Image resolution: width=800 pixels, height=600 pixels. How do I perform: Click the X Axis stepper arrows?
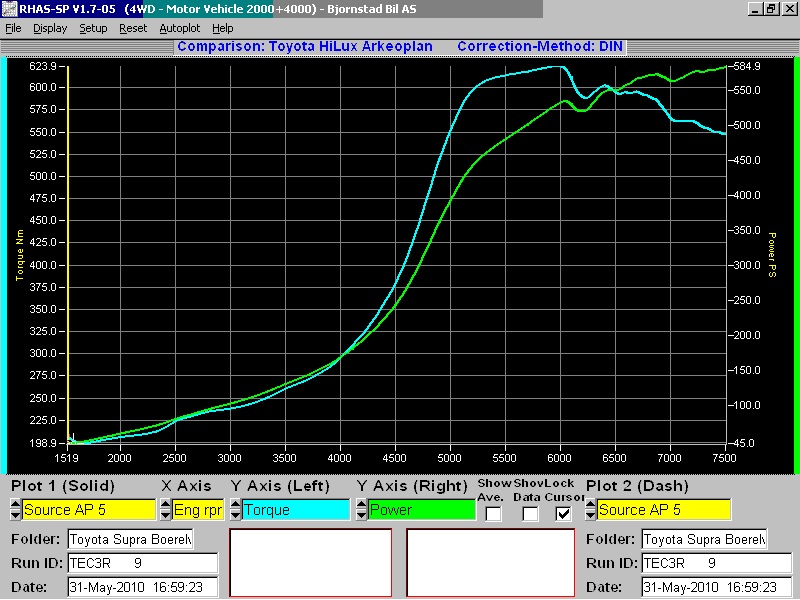[x=166, y=510]
